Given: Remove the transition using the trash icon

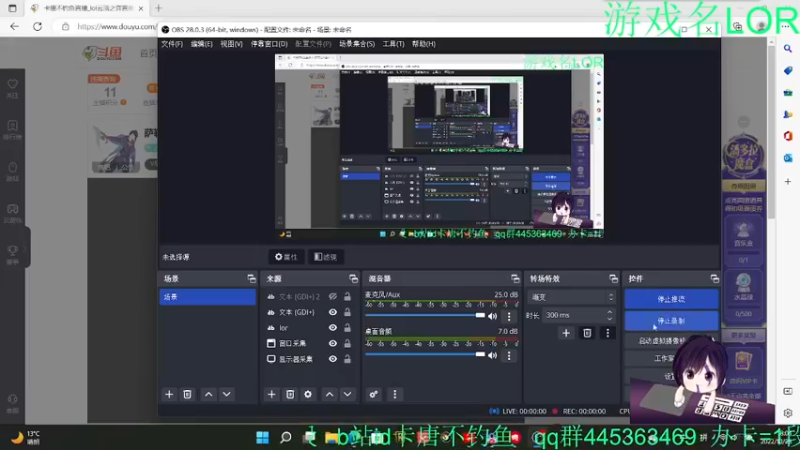Looking at the screenshot, I should 587,333.
